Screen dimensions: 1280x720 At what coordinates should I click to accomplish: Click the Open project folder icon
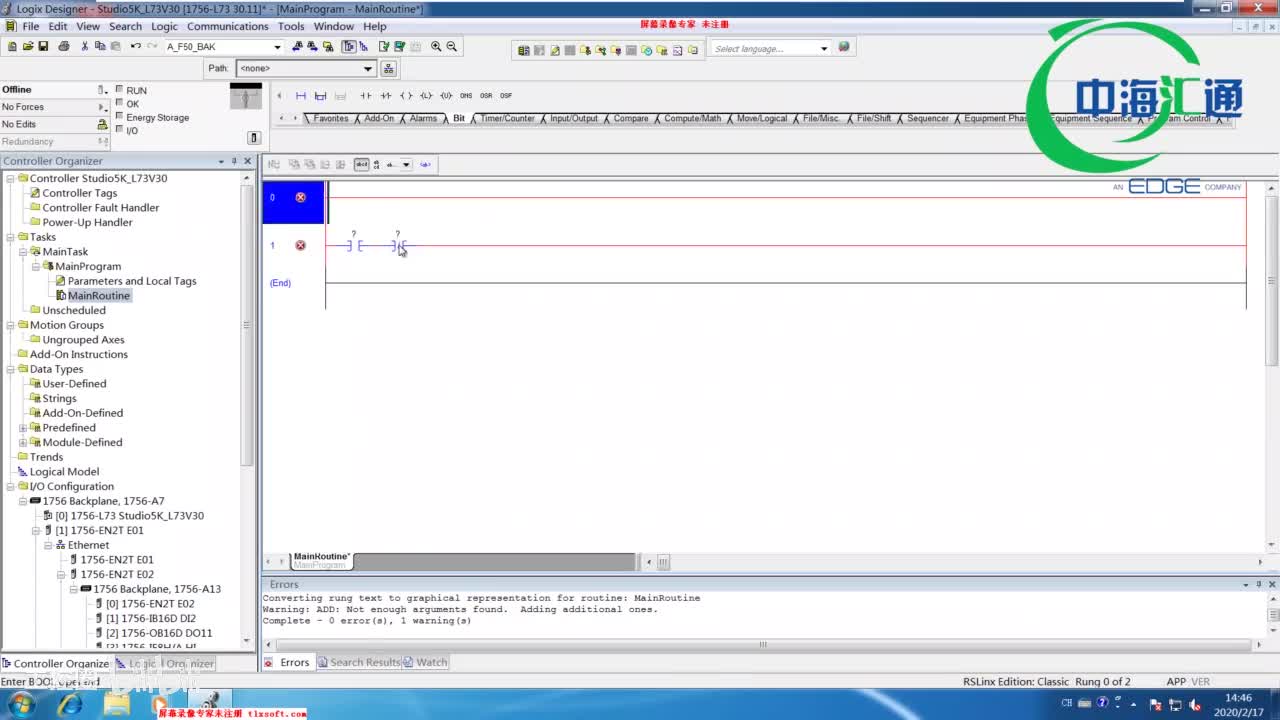(x=27, y=46)
